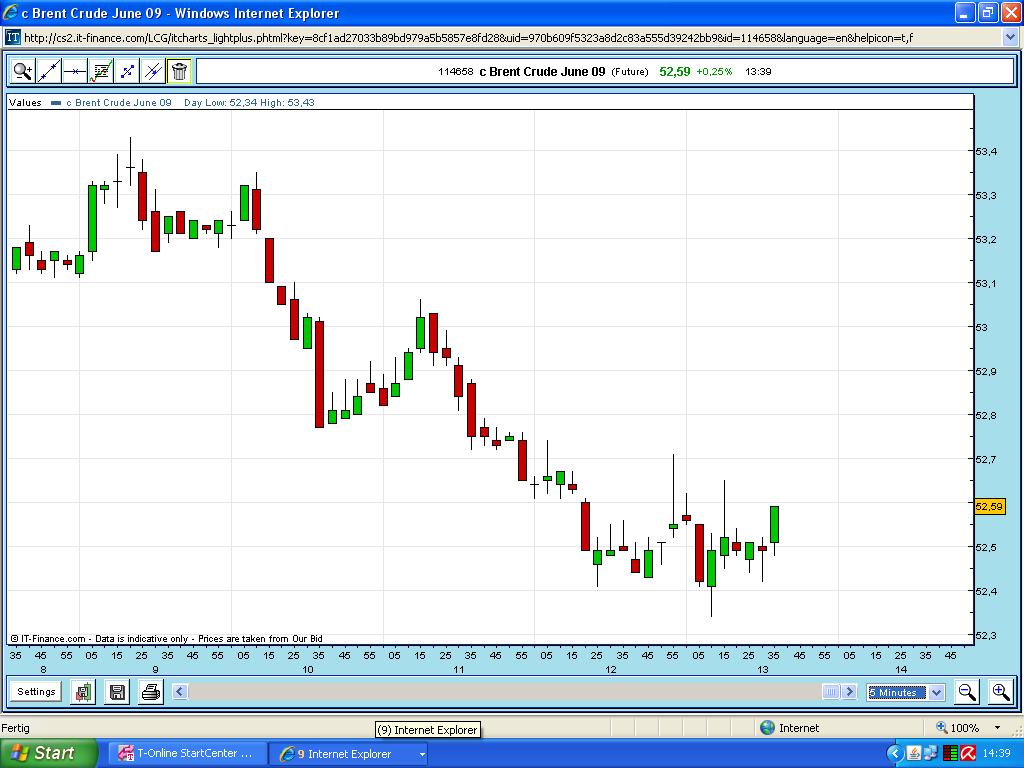Zoom out chart with minus magnifier

[x=967, y=692]
